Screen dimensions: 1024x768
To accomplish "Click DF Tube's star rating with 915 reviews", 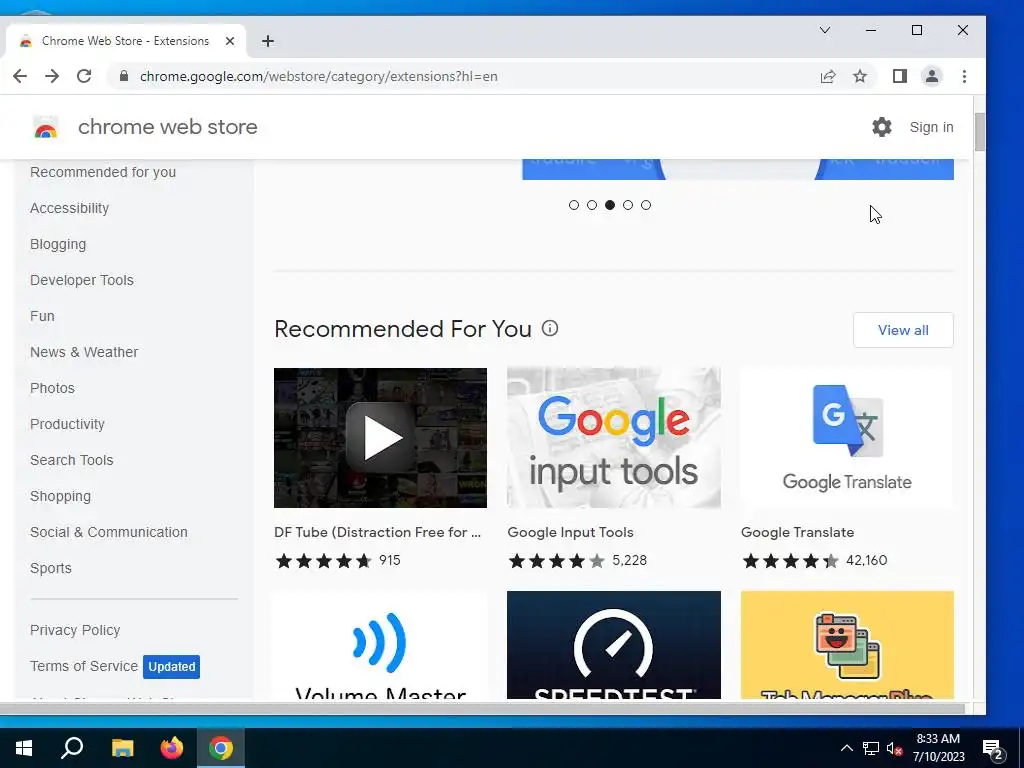I will (x=338, y=560).
